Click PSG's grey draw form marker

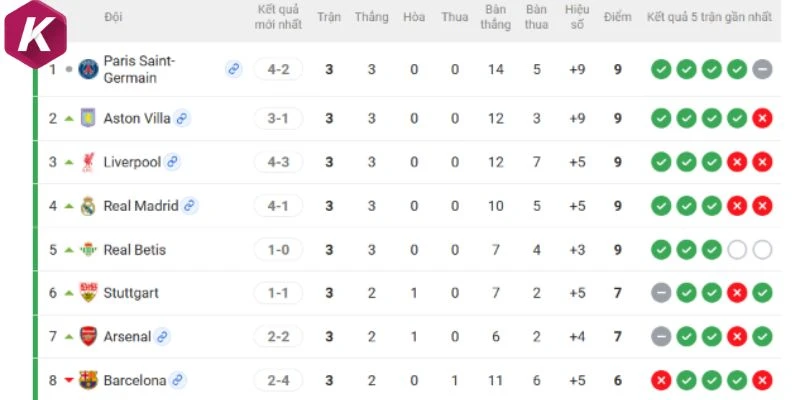point(762,69)
